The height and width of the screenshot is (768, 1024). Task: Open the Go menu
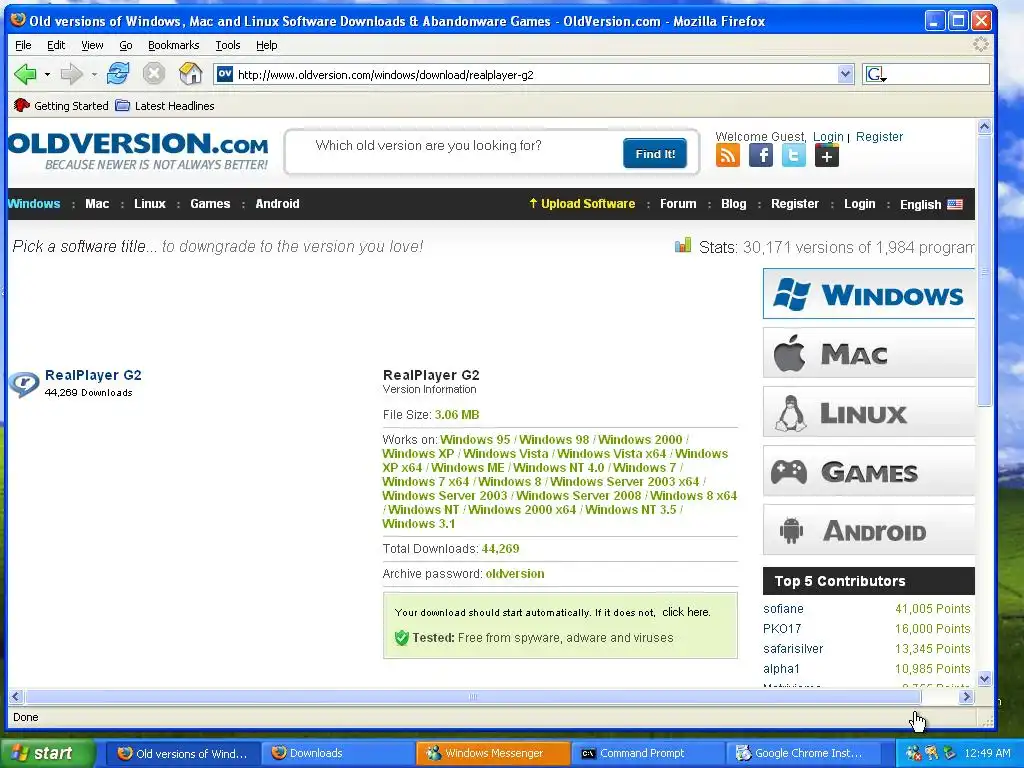[x=126, y=45]
